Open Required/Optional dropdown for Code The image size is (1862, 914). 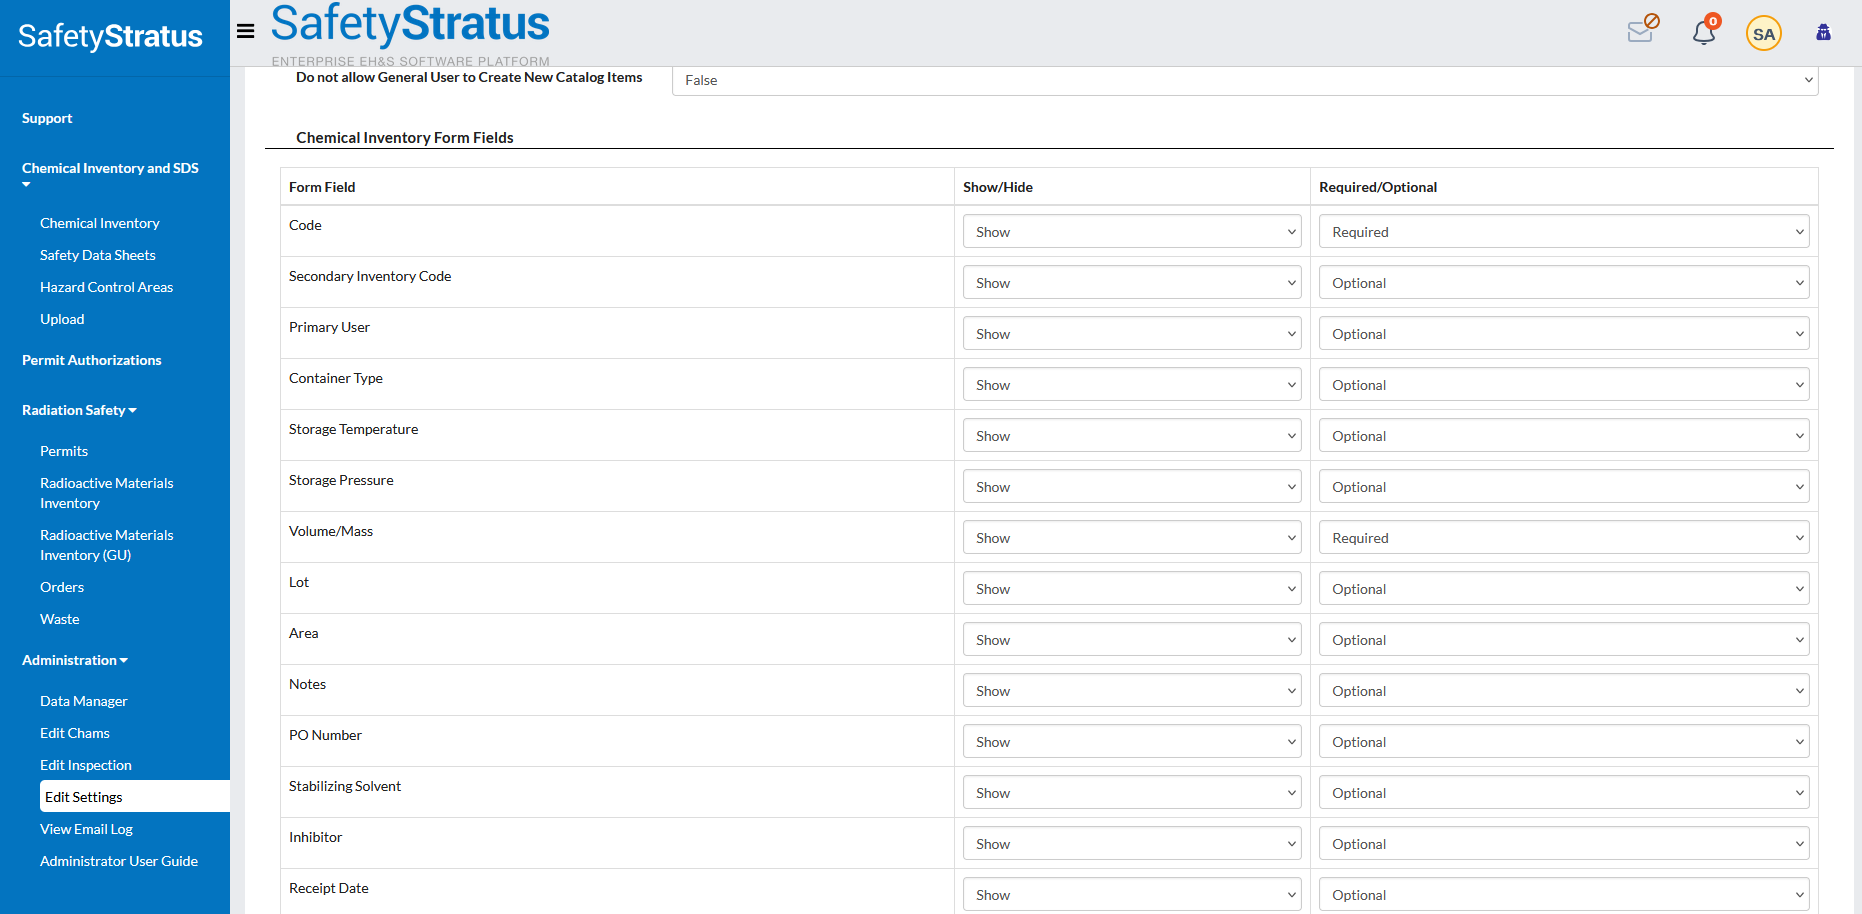pyautogui.click(x=1564, y=231)
